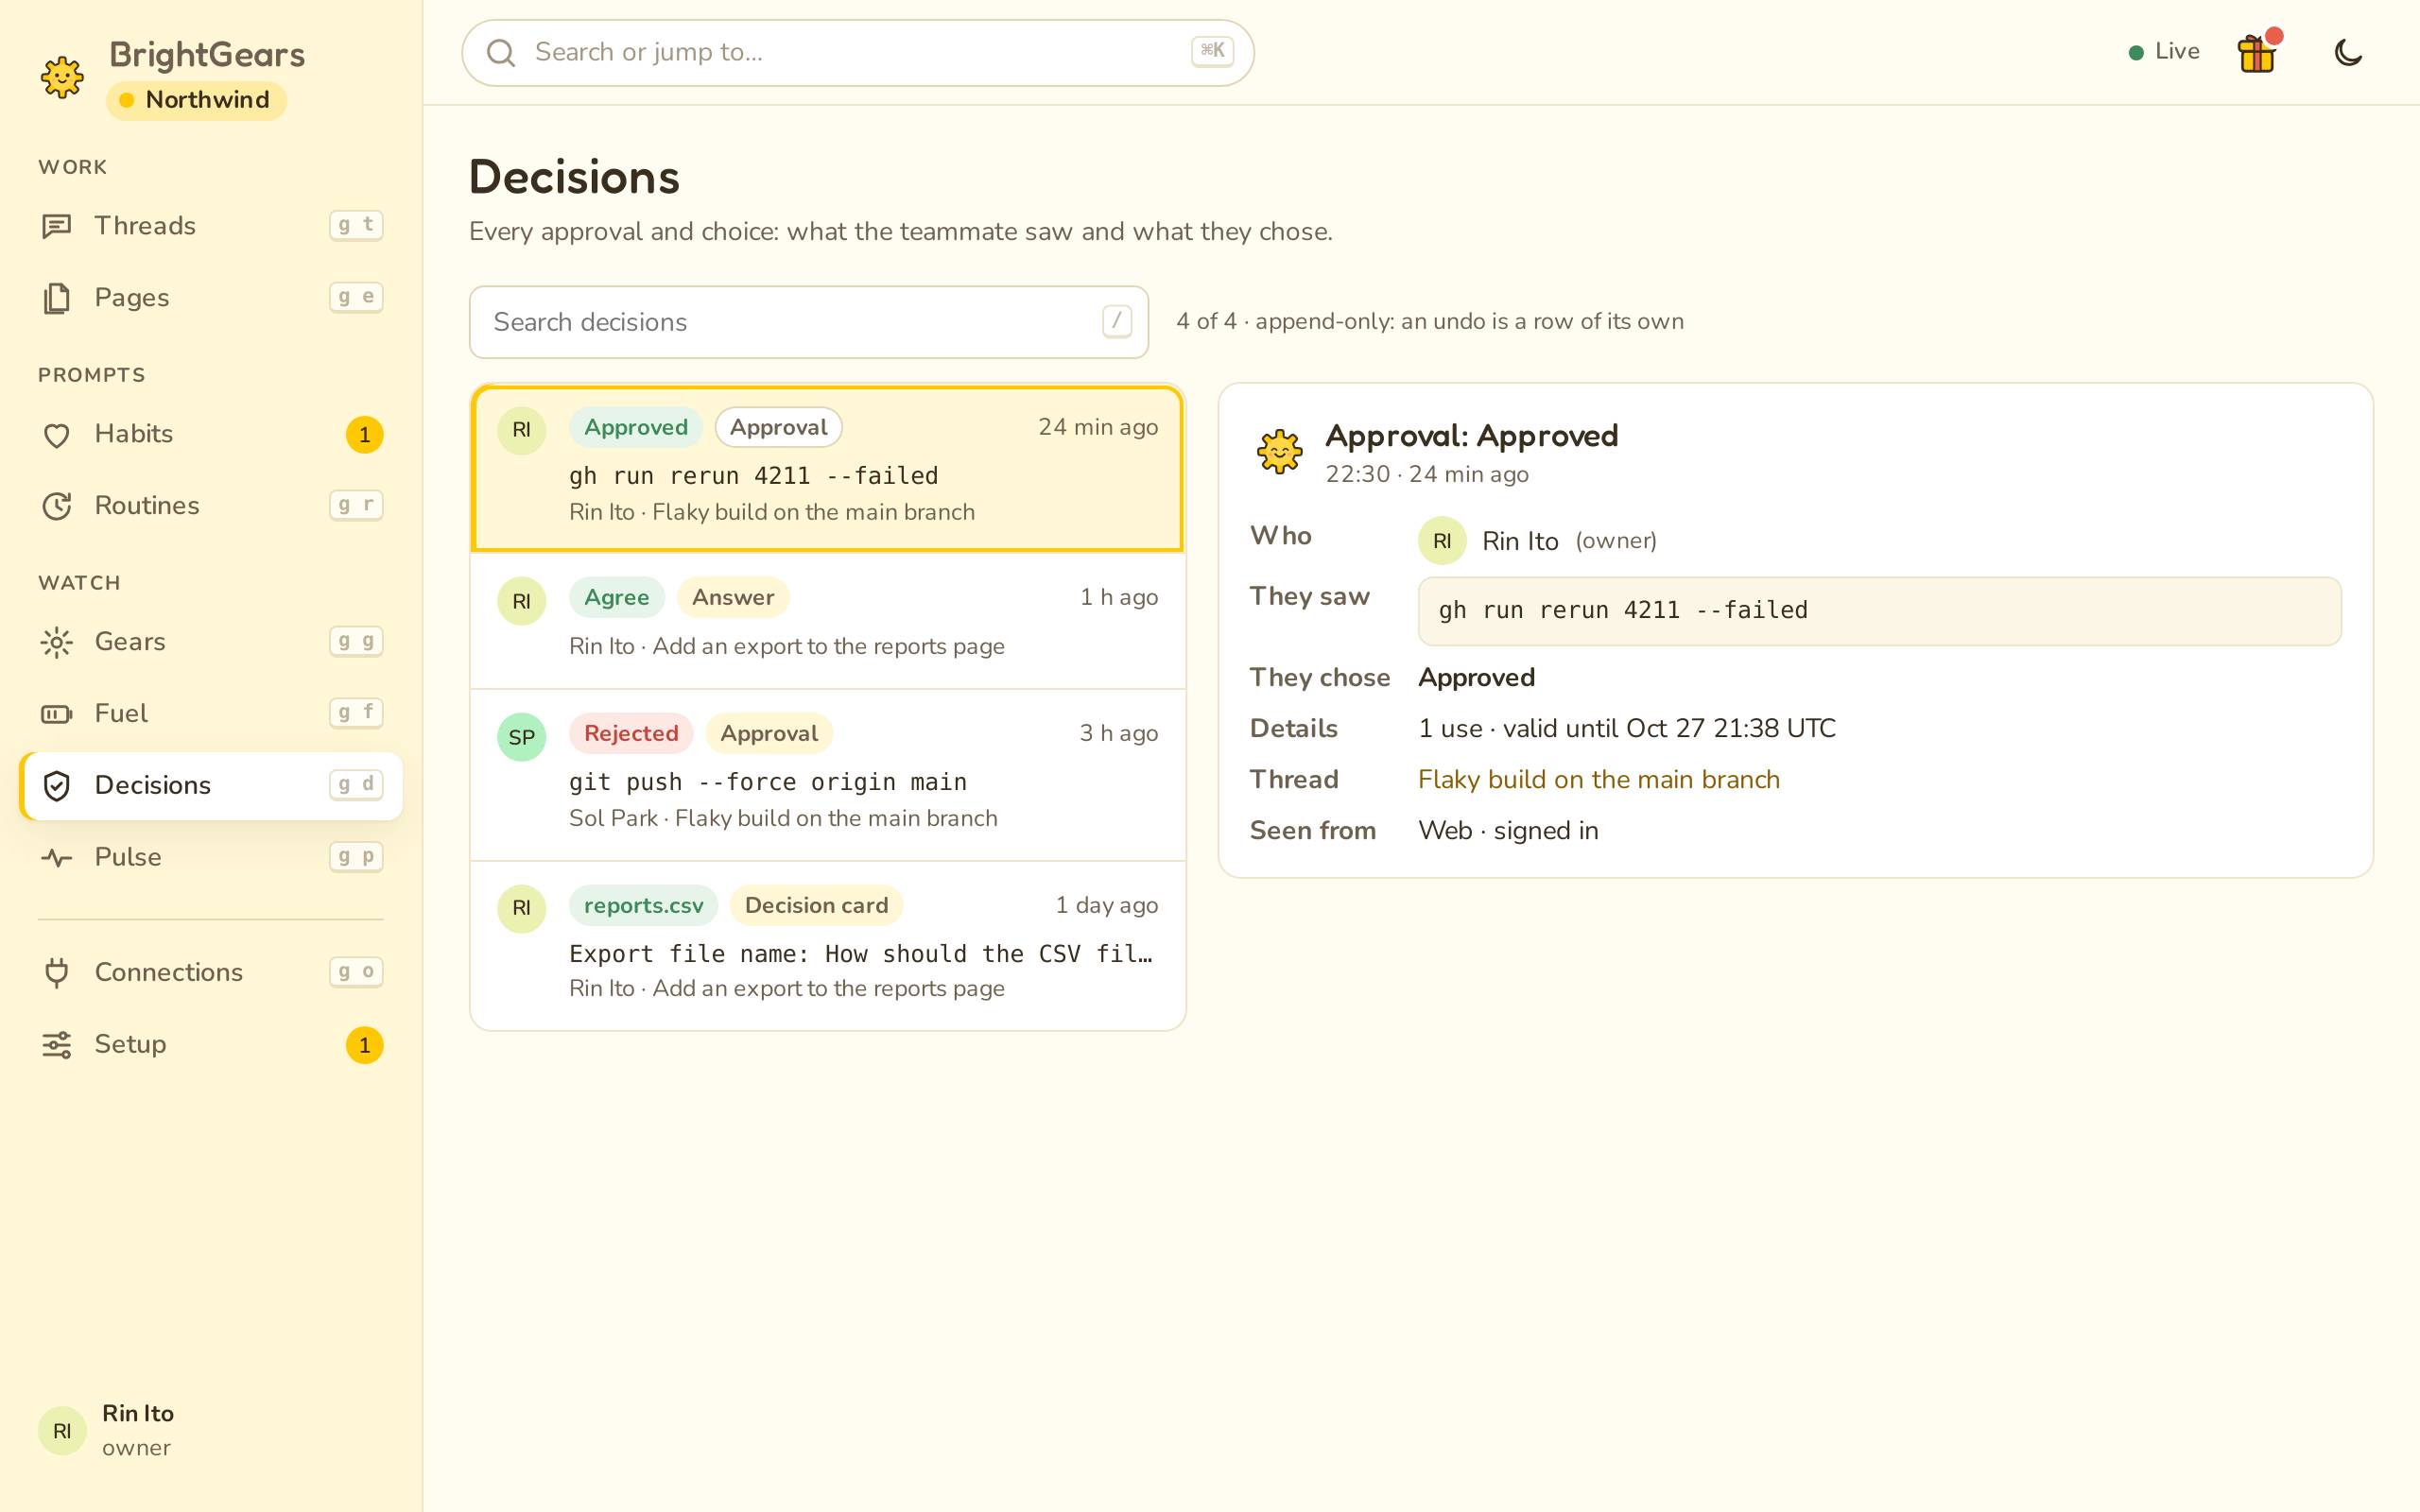The width and height of the screenshot is (2420, 1512).
Task: Select the gh run rerun 4211 decision row
Action: pyautogui.click(x=828, y=468)
